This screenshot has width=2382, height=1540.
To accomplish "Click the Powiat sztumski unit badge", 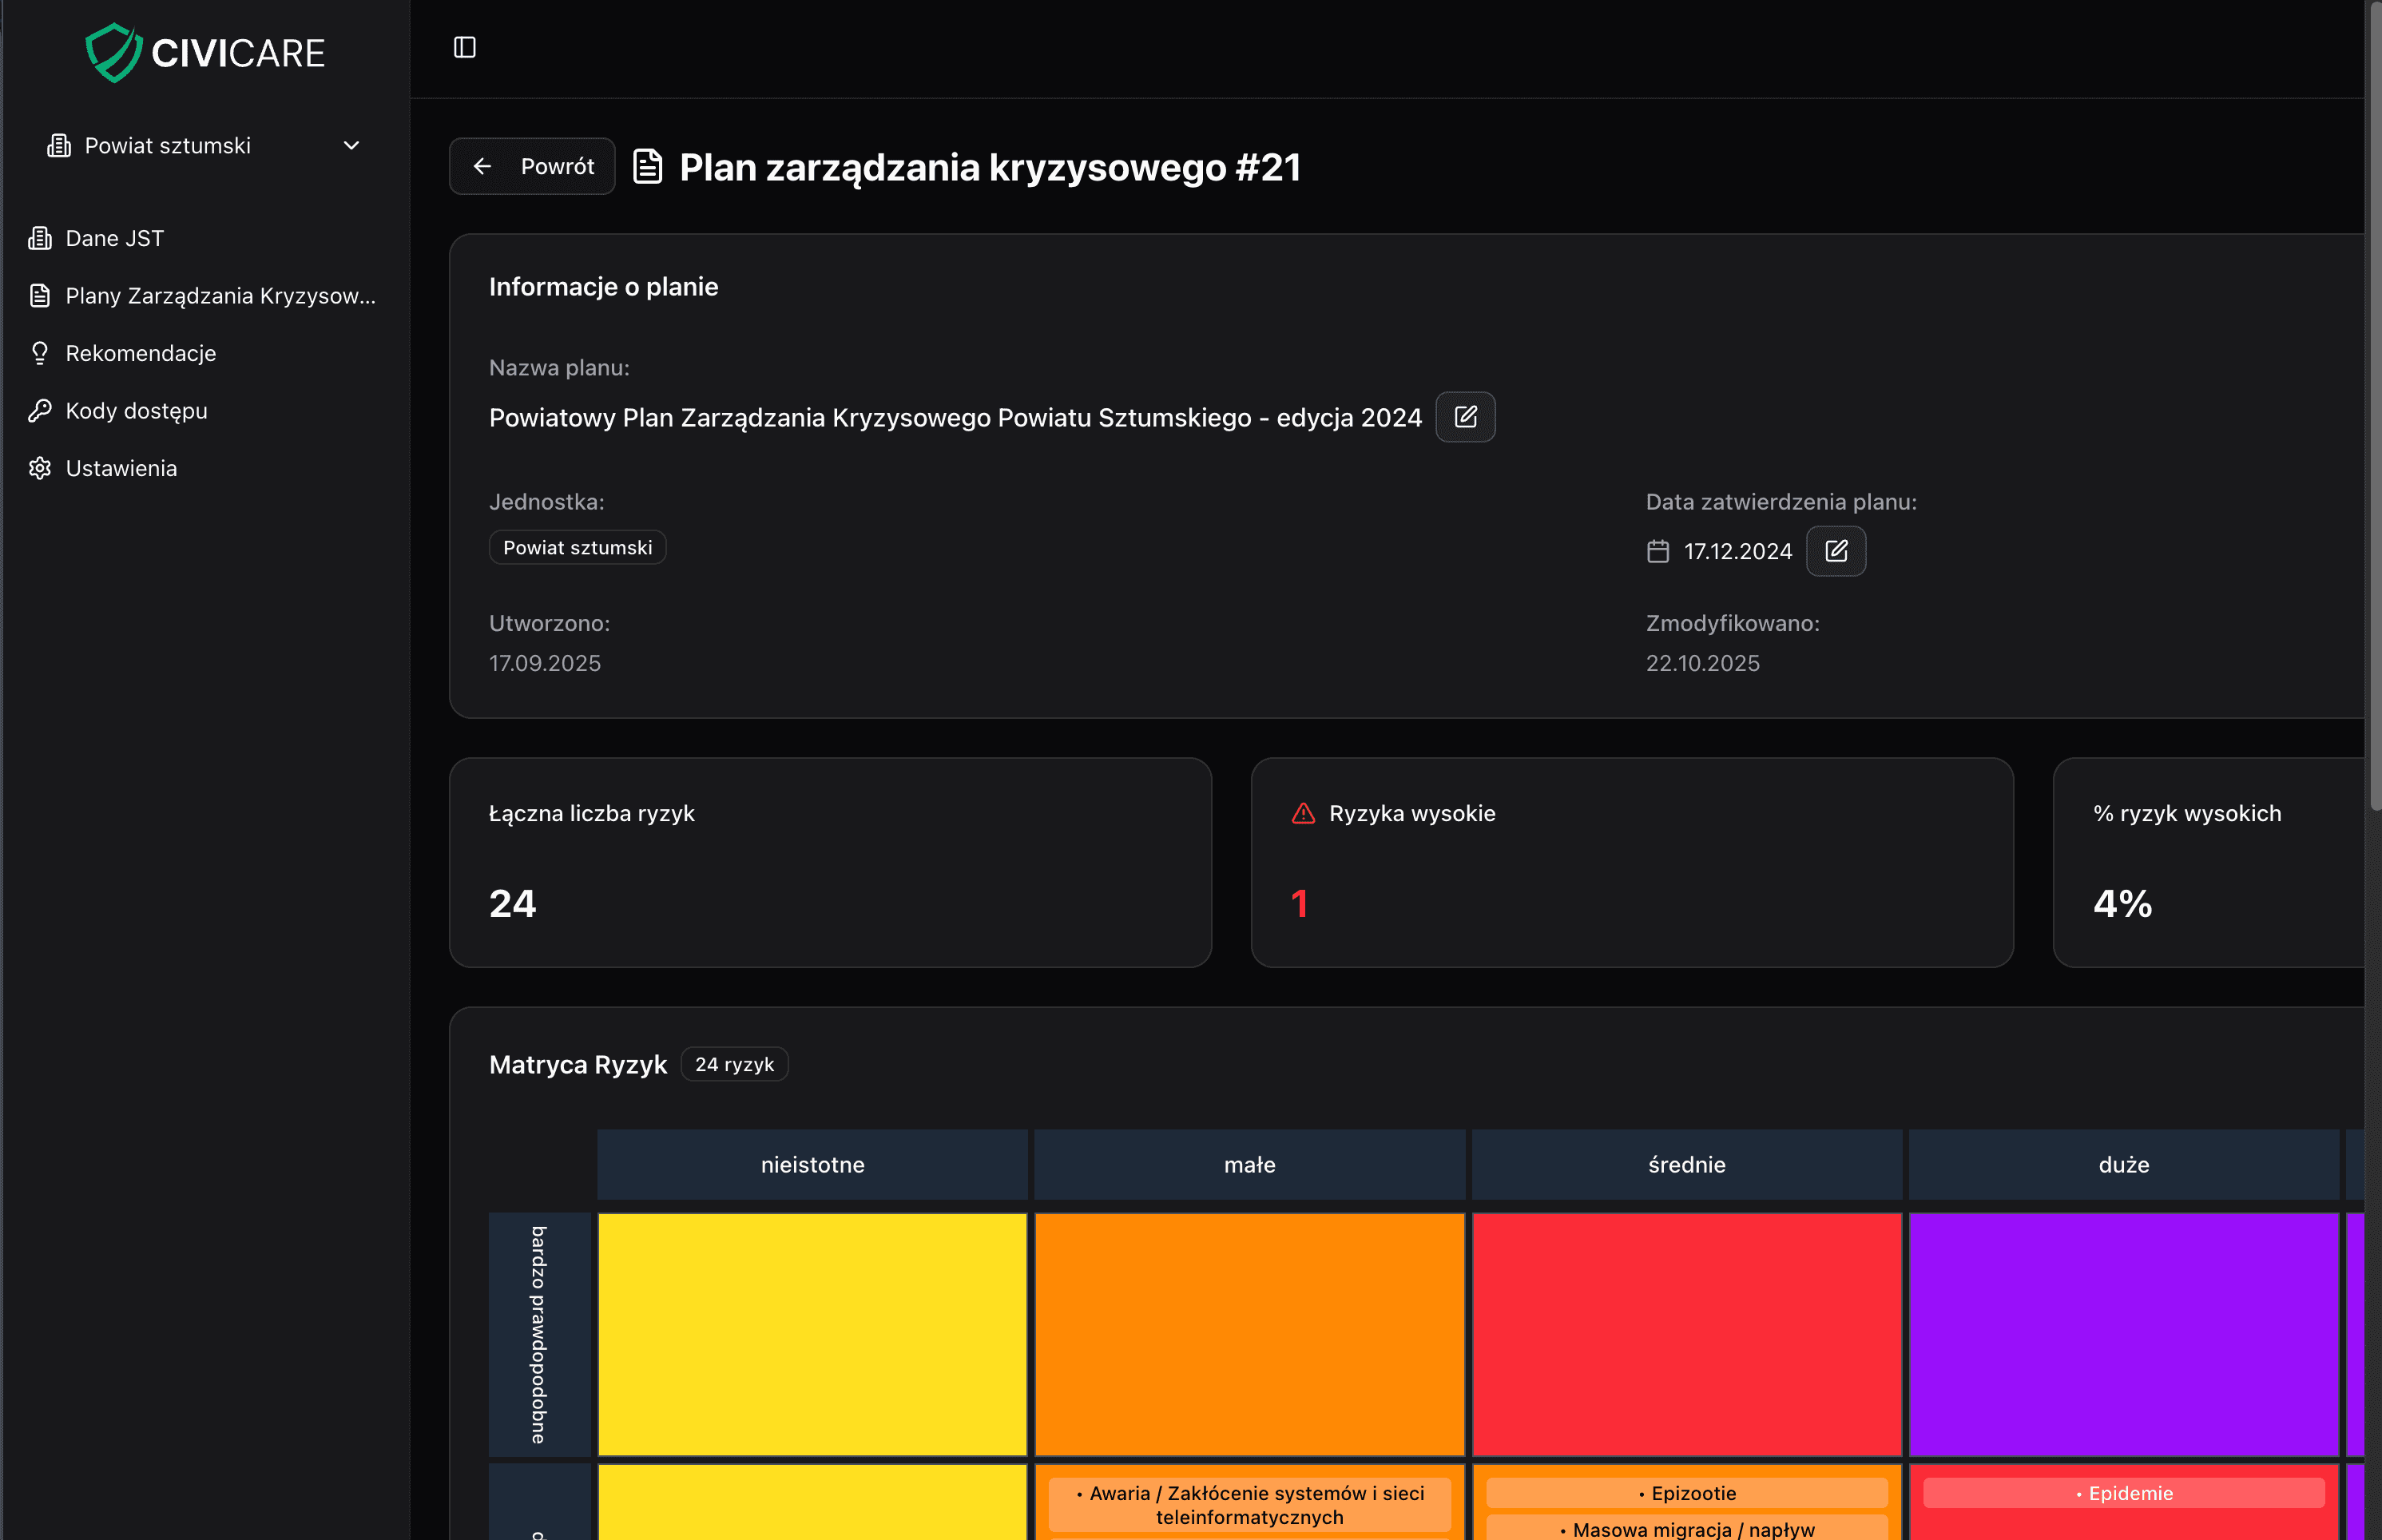I will [x=577, y=547].
